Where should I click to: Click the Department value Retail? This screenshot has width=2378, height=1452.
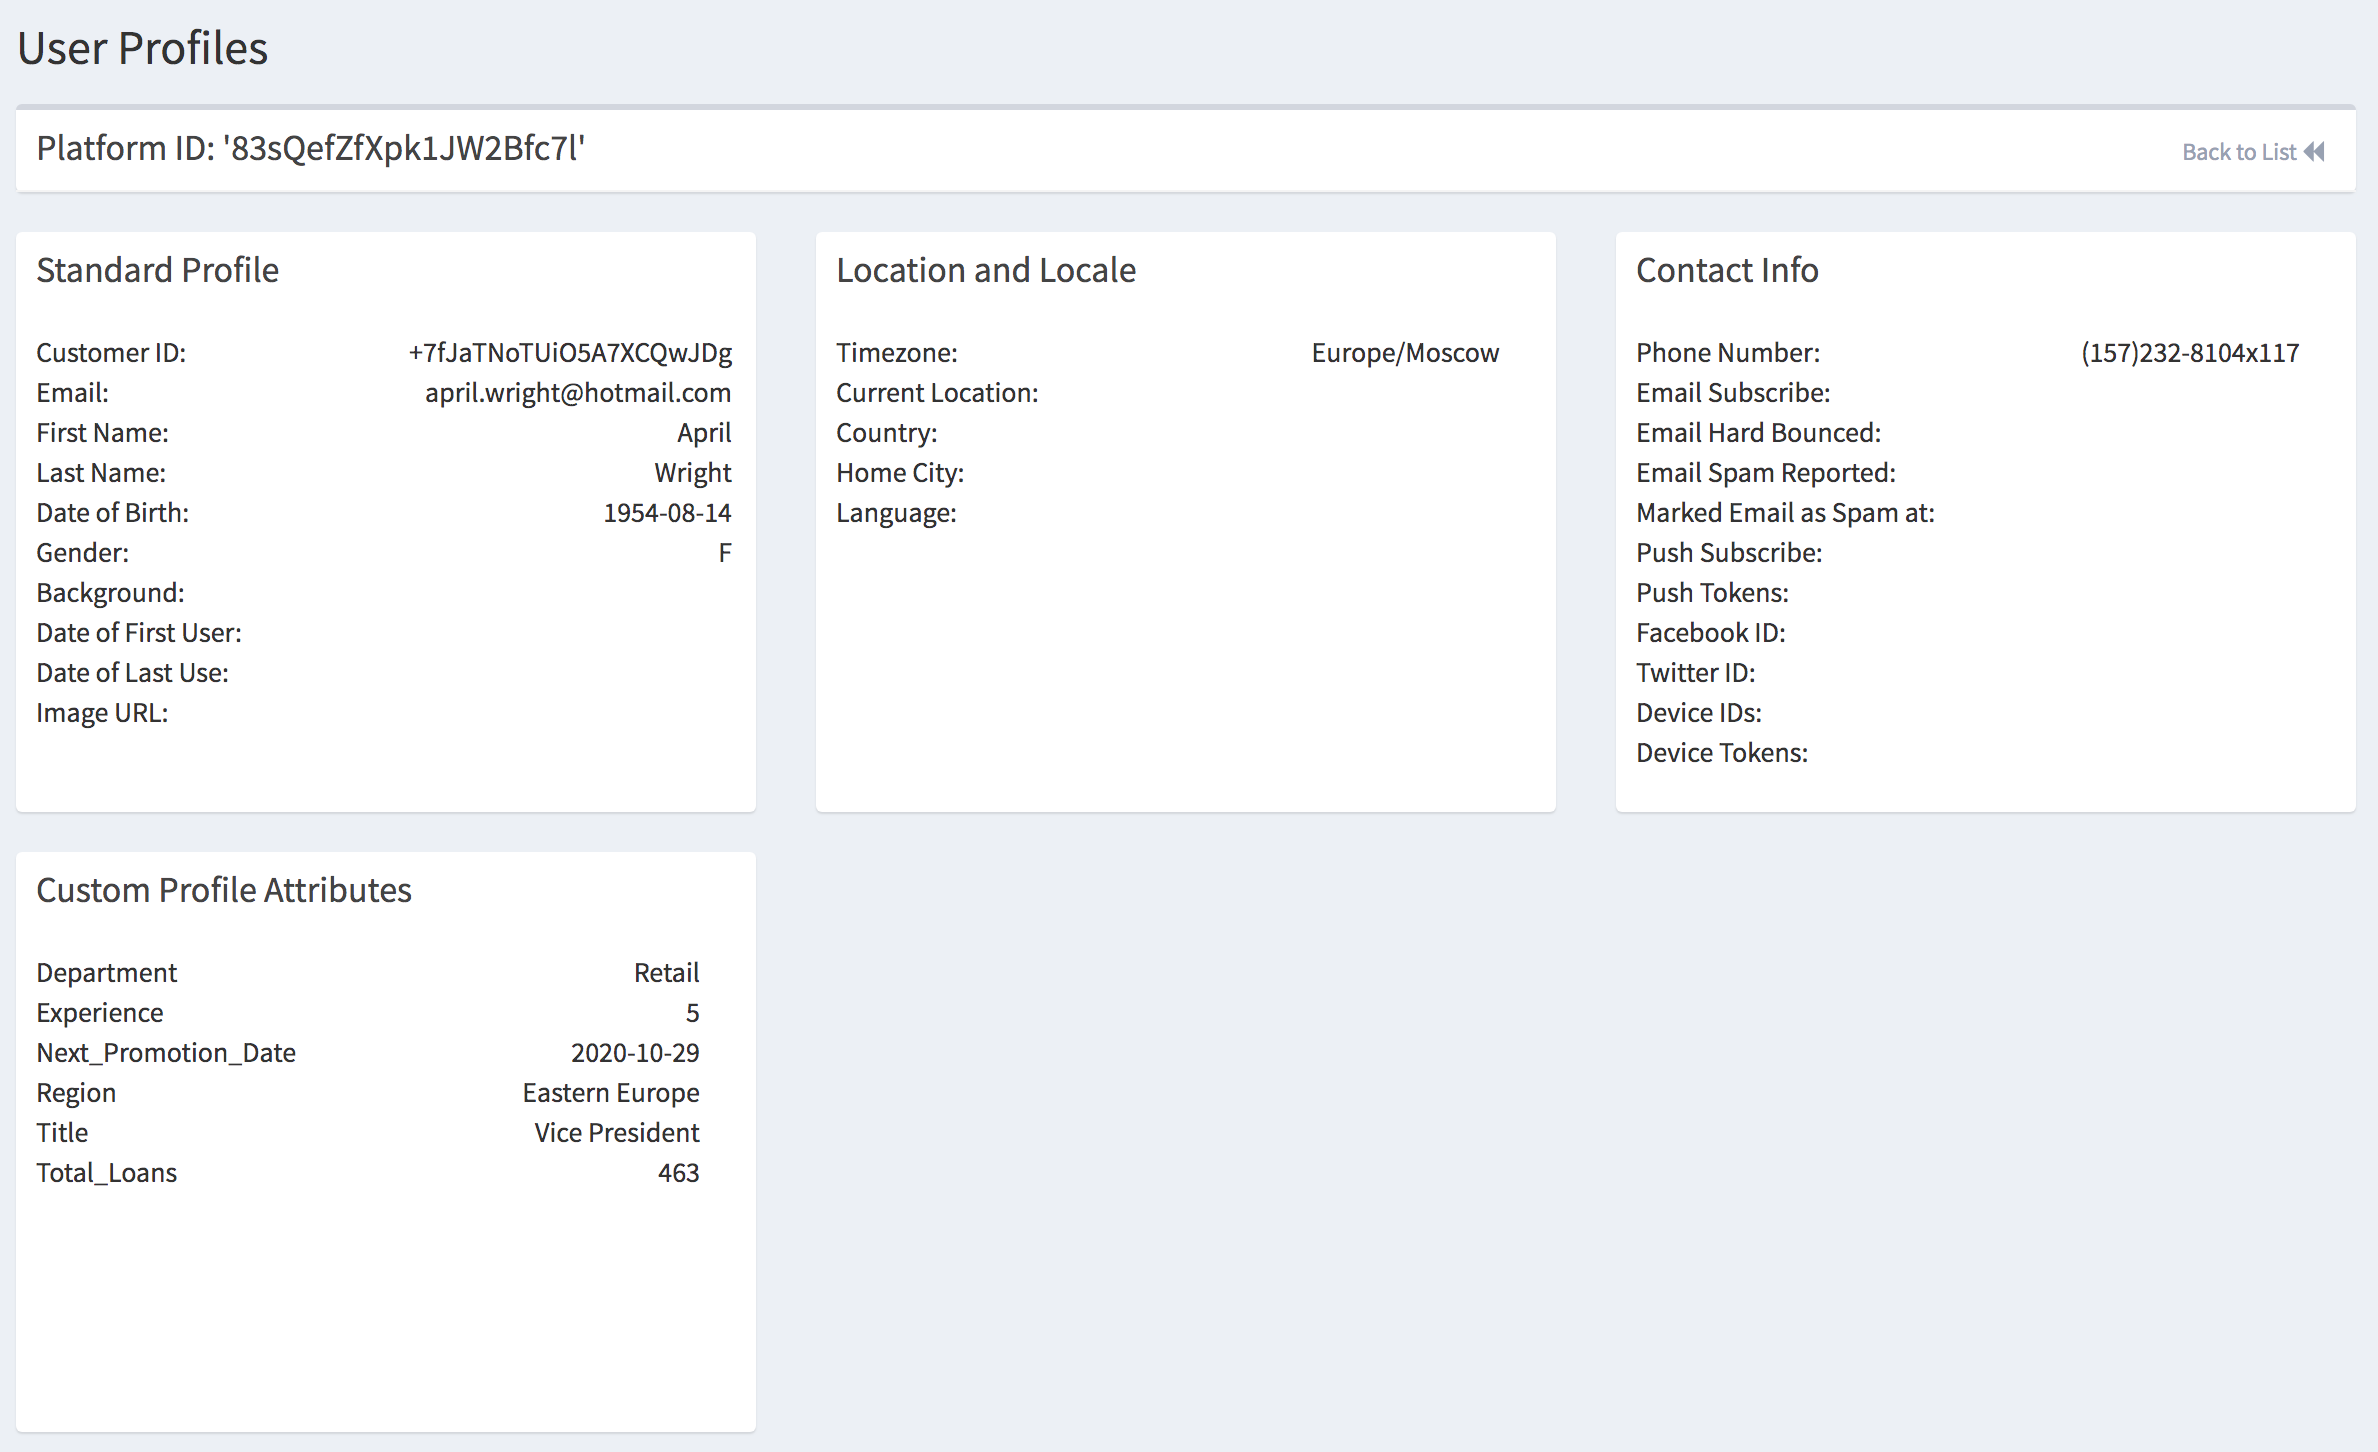tap(667, 973)
